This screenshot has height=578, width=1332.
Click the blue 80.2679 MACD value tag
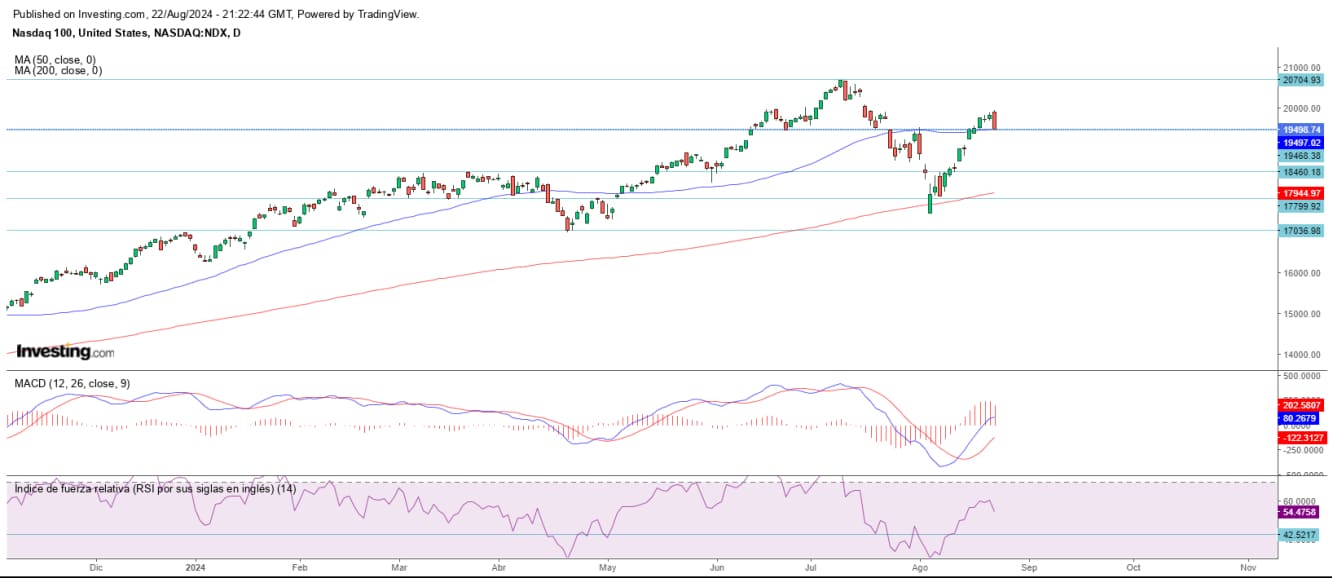tap(1301, 417)
